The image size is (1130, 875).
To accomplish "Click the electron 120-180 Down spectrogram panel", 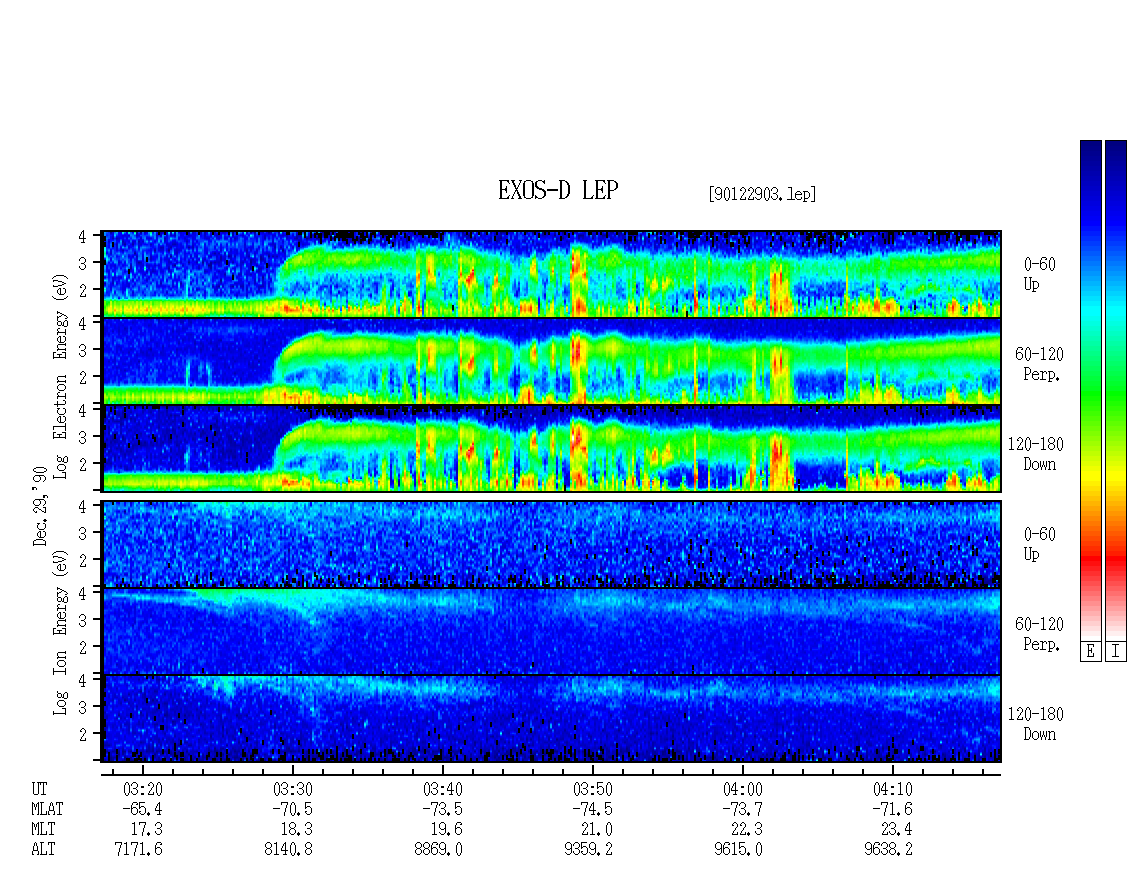I will point(552,448).
